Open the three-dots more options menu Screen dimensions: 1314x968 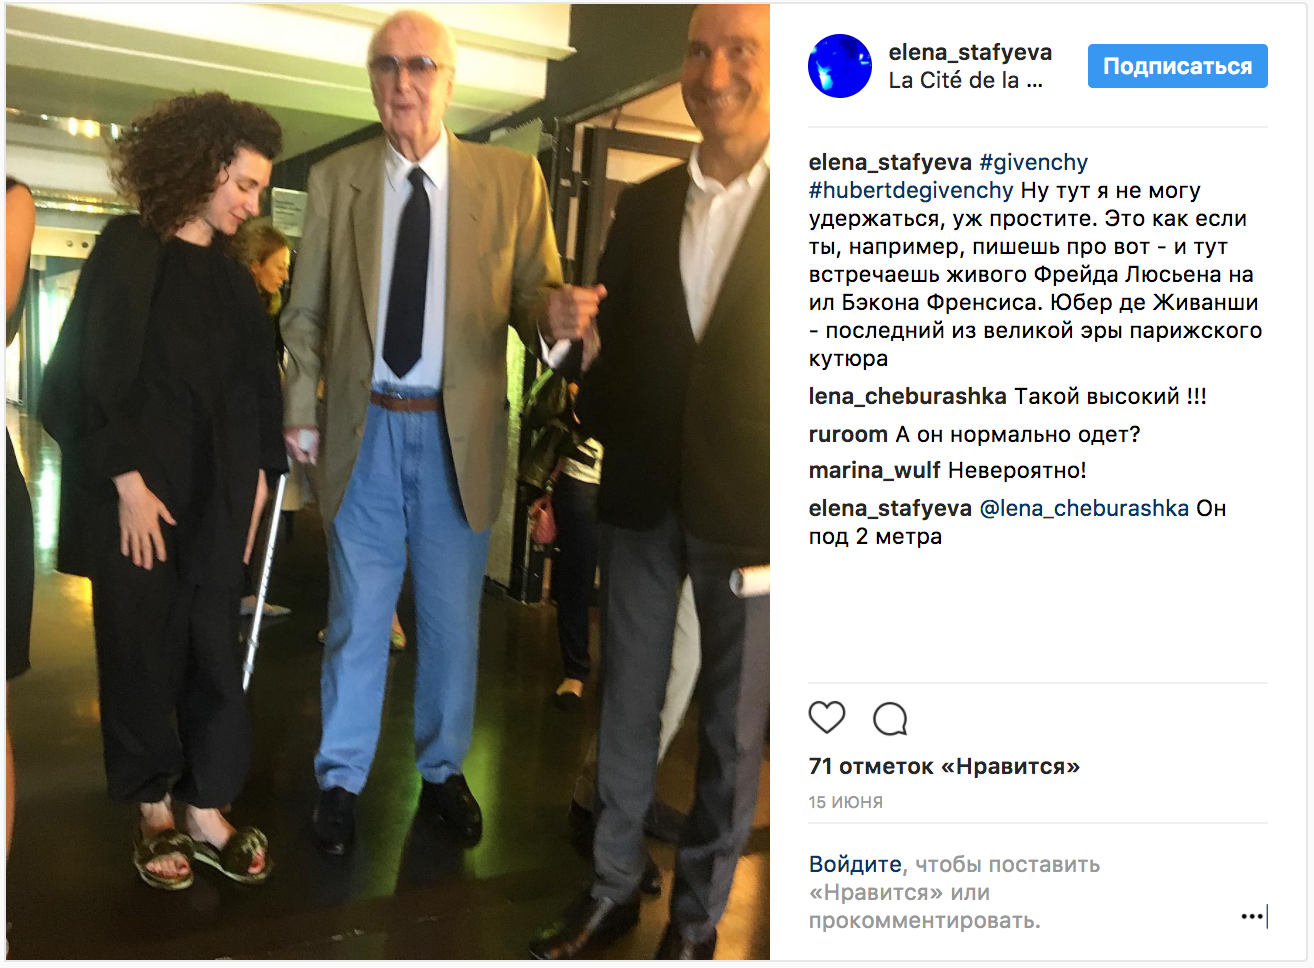click(x=1252, y=916)
